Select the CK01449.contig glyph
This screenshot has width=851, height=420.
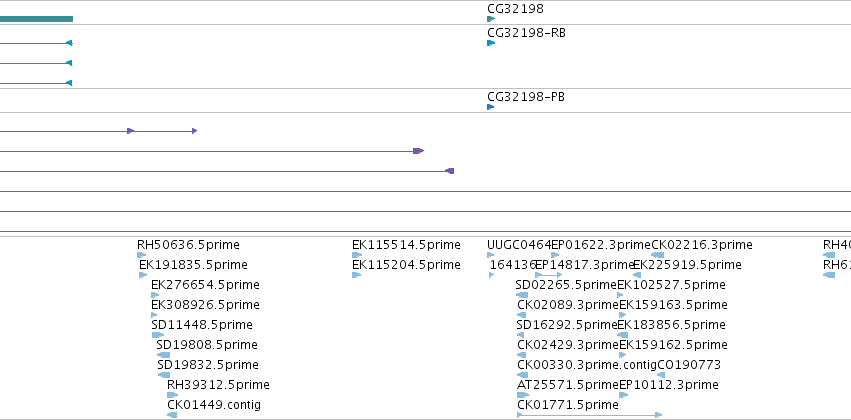tap(172, 415)
